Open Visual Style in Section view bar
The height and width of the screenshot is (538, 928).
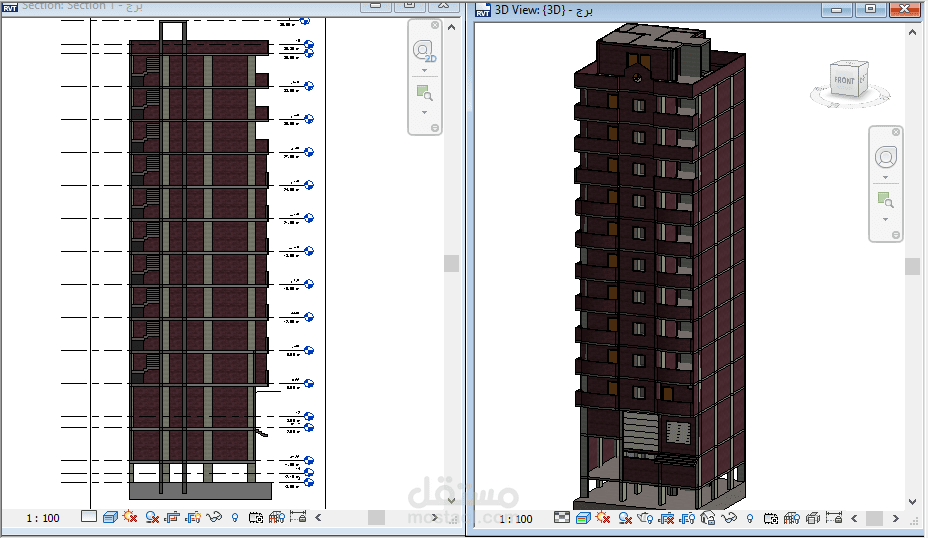110,517
